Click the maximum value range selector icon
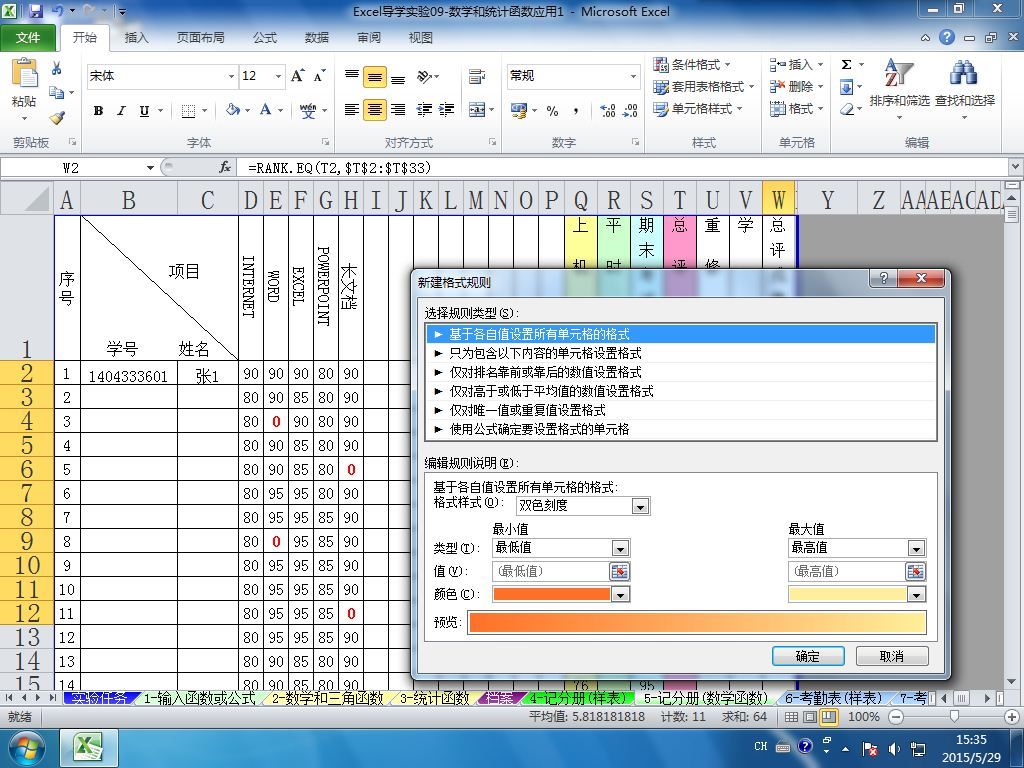 [x=916, y=571]
